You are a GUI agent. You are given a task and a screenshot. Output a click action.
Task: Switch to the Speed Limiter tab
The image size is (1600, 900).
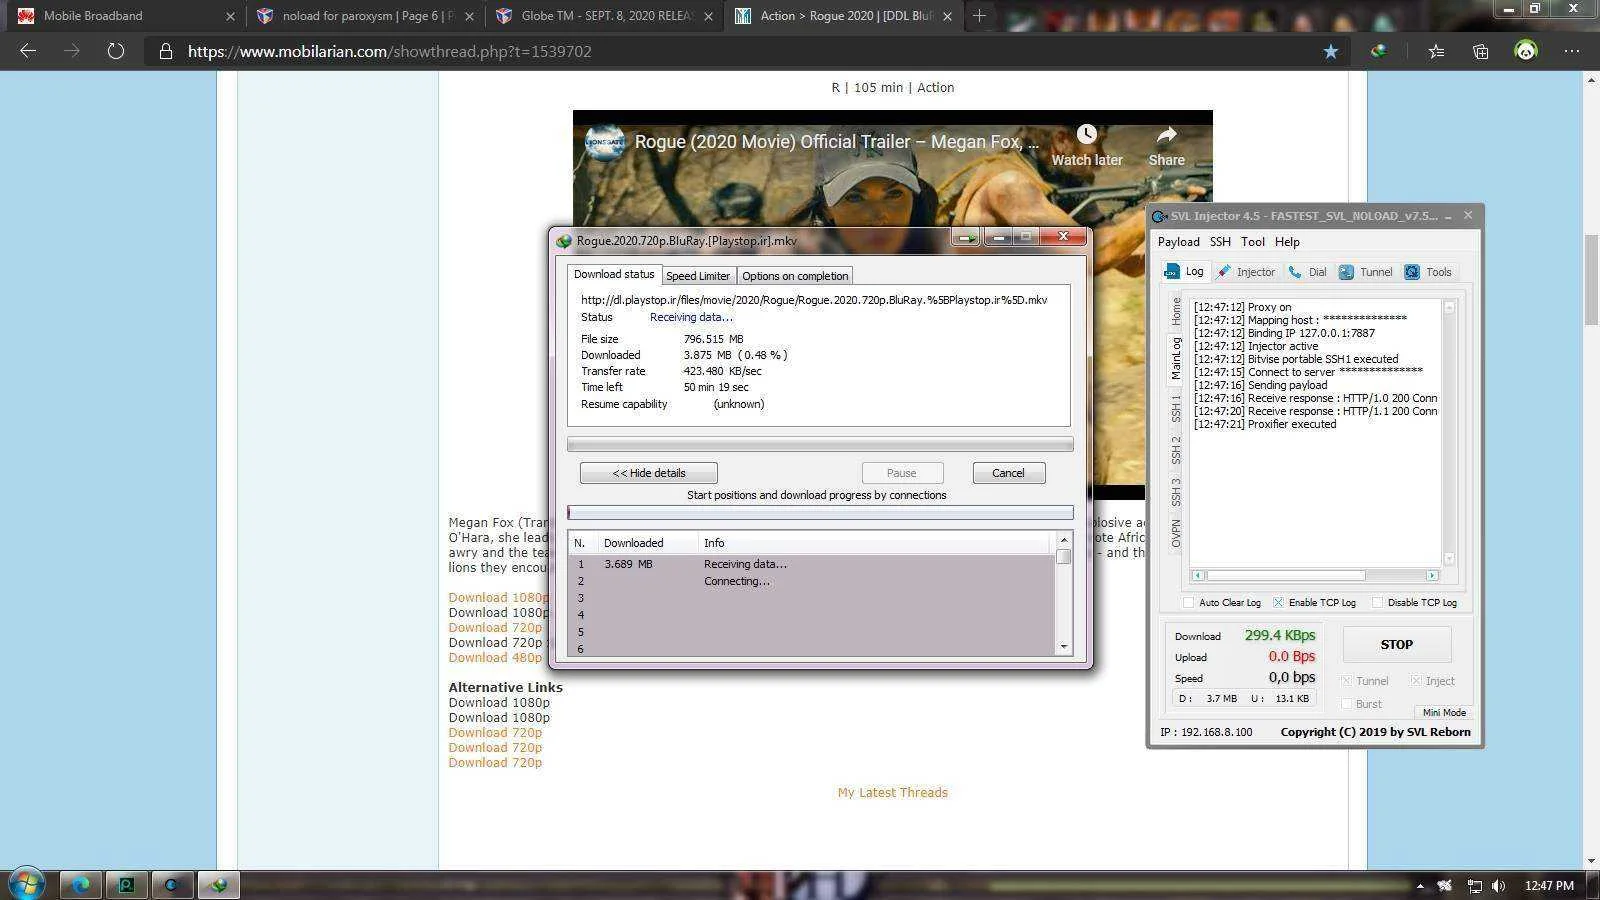pos(698,276)
